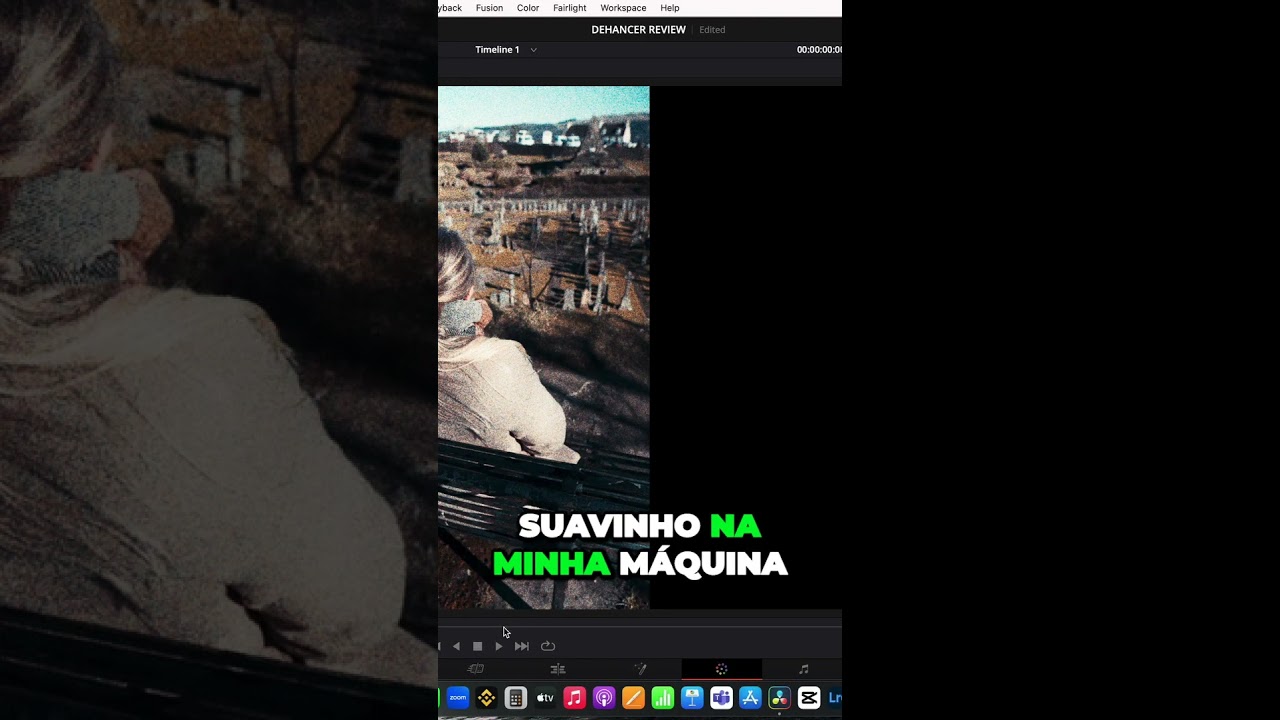
Task: Open the Color menu
Action: pos(528,8)
